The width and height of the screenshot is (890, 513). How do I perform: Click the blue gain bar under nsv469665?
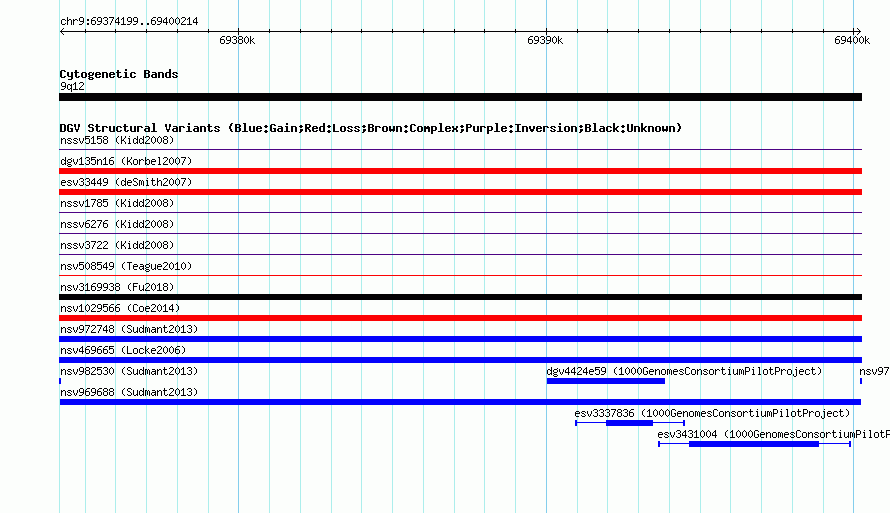point(460,360)
